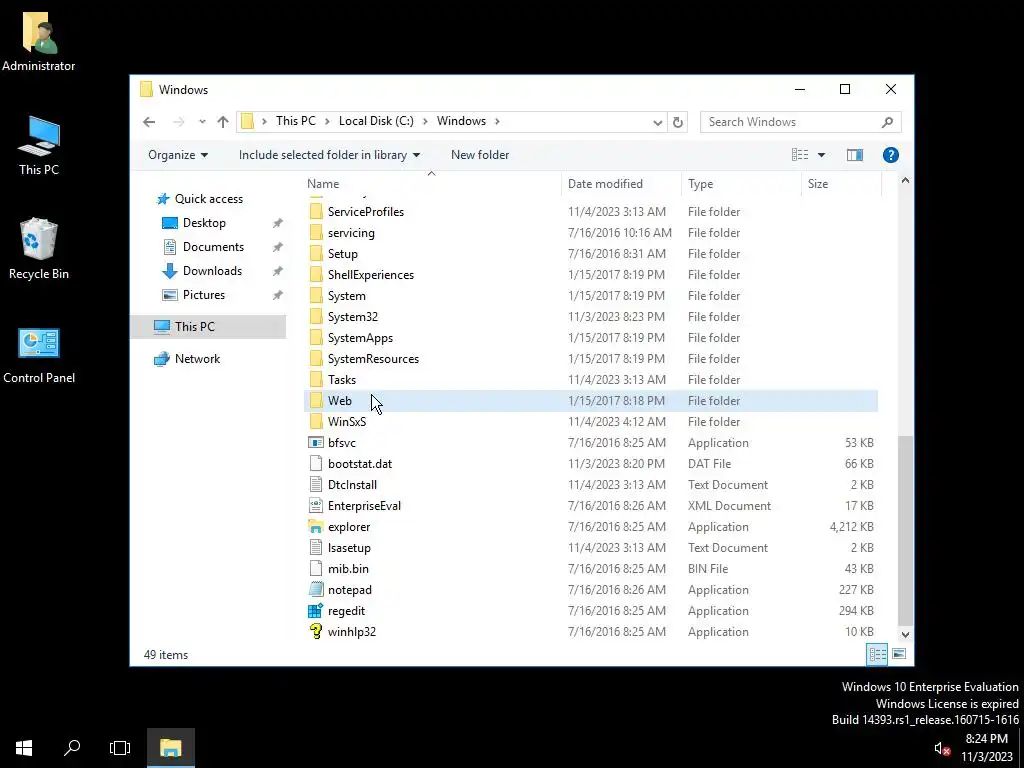Navigate to This PC breadcrumb segment
The width and height of the screenshot is (1024, 768).
click(x=295, y=121)
